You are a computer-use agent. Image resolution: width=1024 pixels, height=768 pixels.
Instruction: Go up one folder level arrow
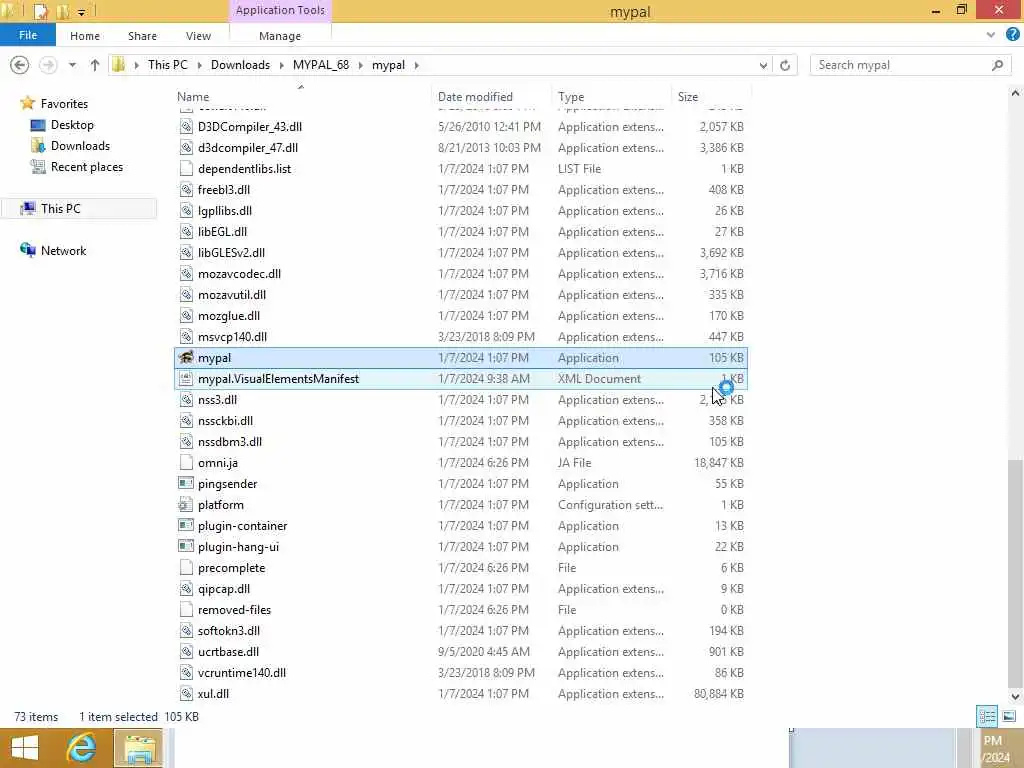pos(95,65)
